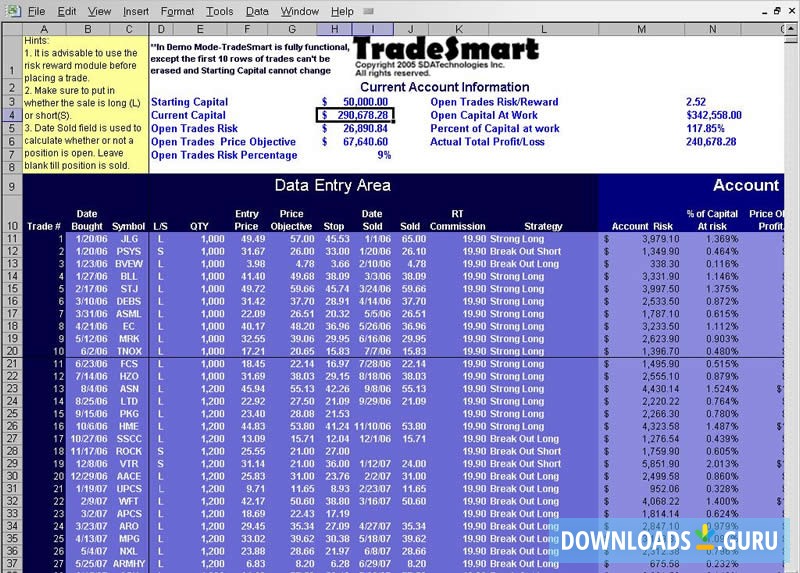Click the TNOX symbol cell
The image size is (800, 573).
point(129,351)
